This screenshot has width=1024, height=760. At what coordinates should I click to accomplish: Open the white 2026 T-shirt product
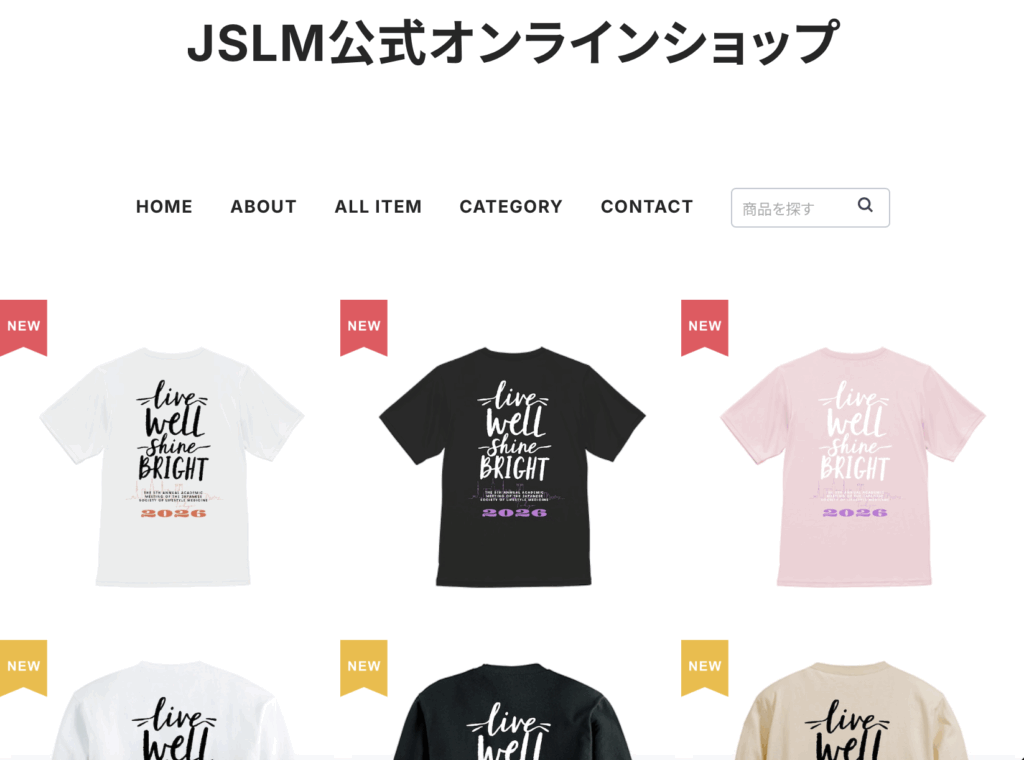pos(172,467)
